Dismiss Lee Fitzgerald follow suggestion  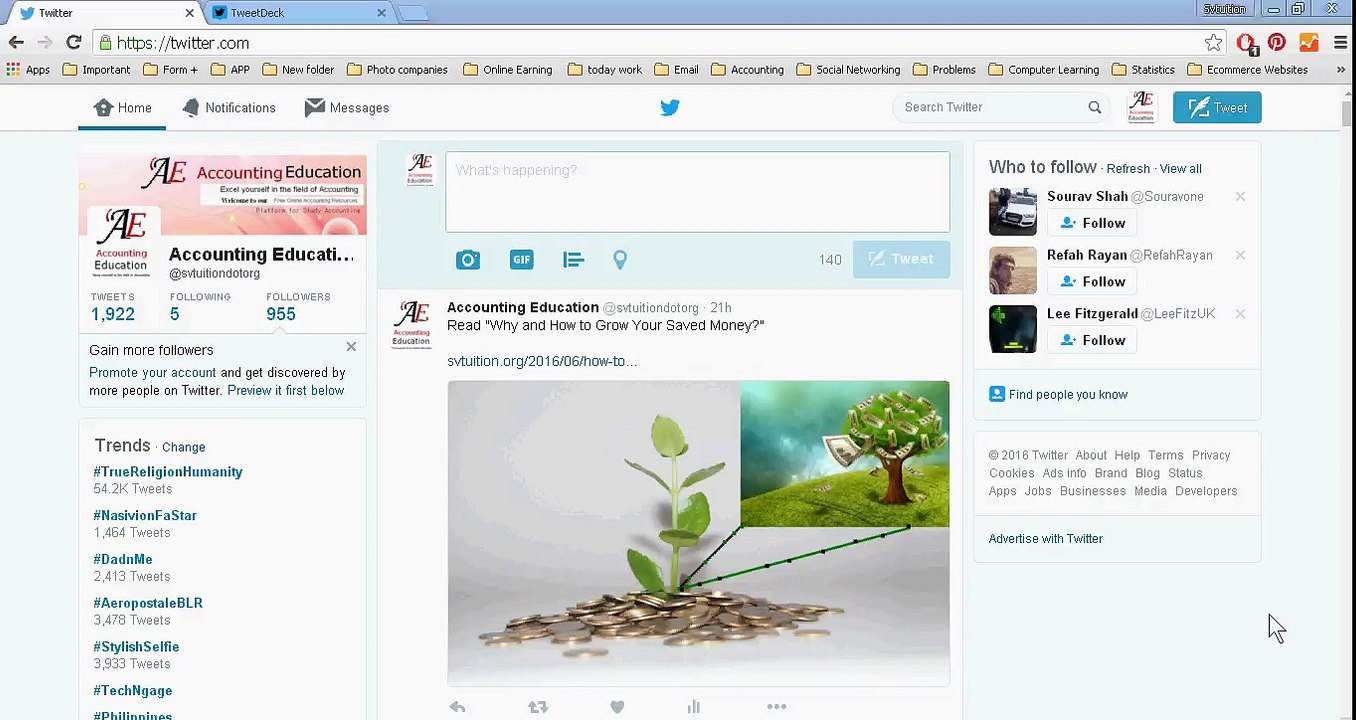1240,314
